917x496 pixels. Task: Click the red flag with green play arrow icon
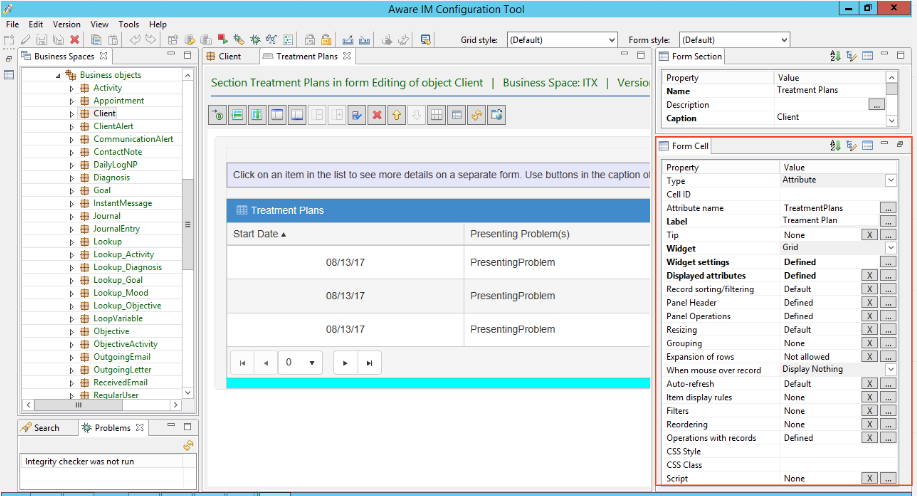click(x=223, y=40)
